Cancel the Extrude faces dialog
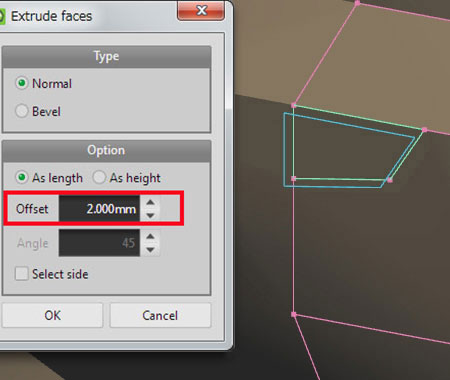The height and width of the screenshot is (380, 450). [x=160, y=315]
